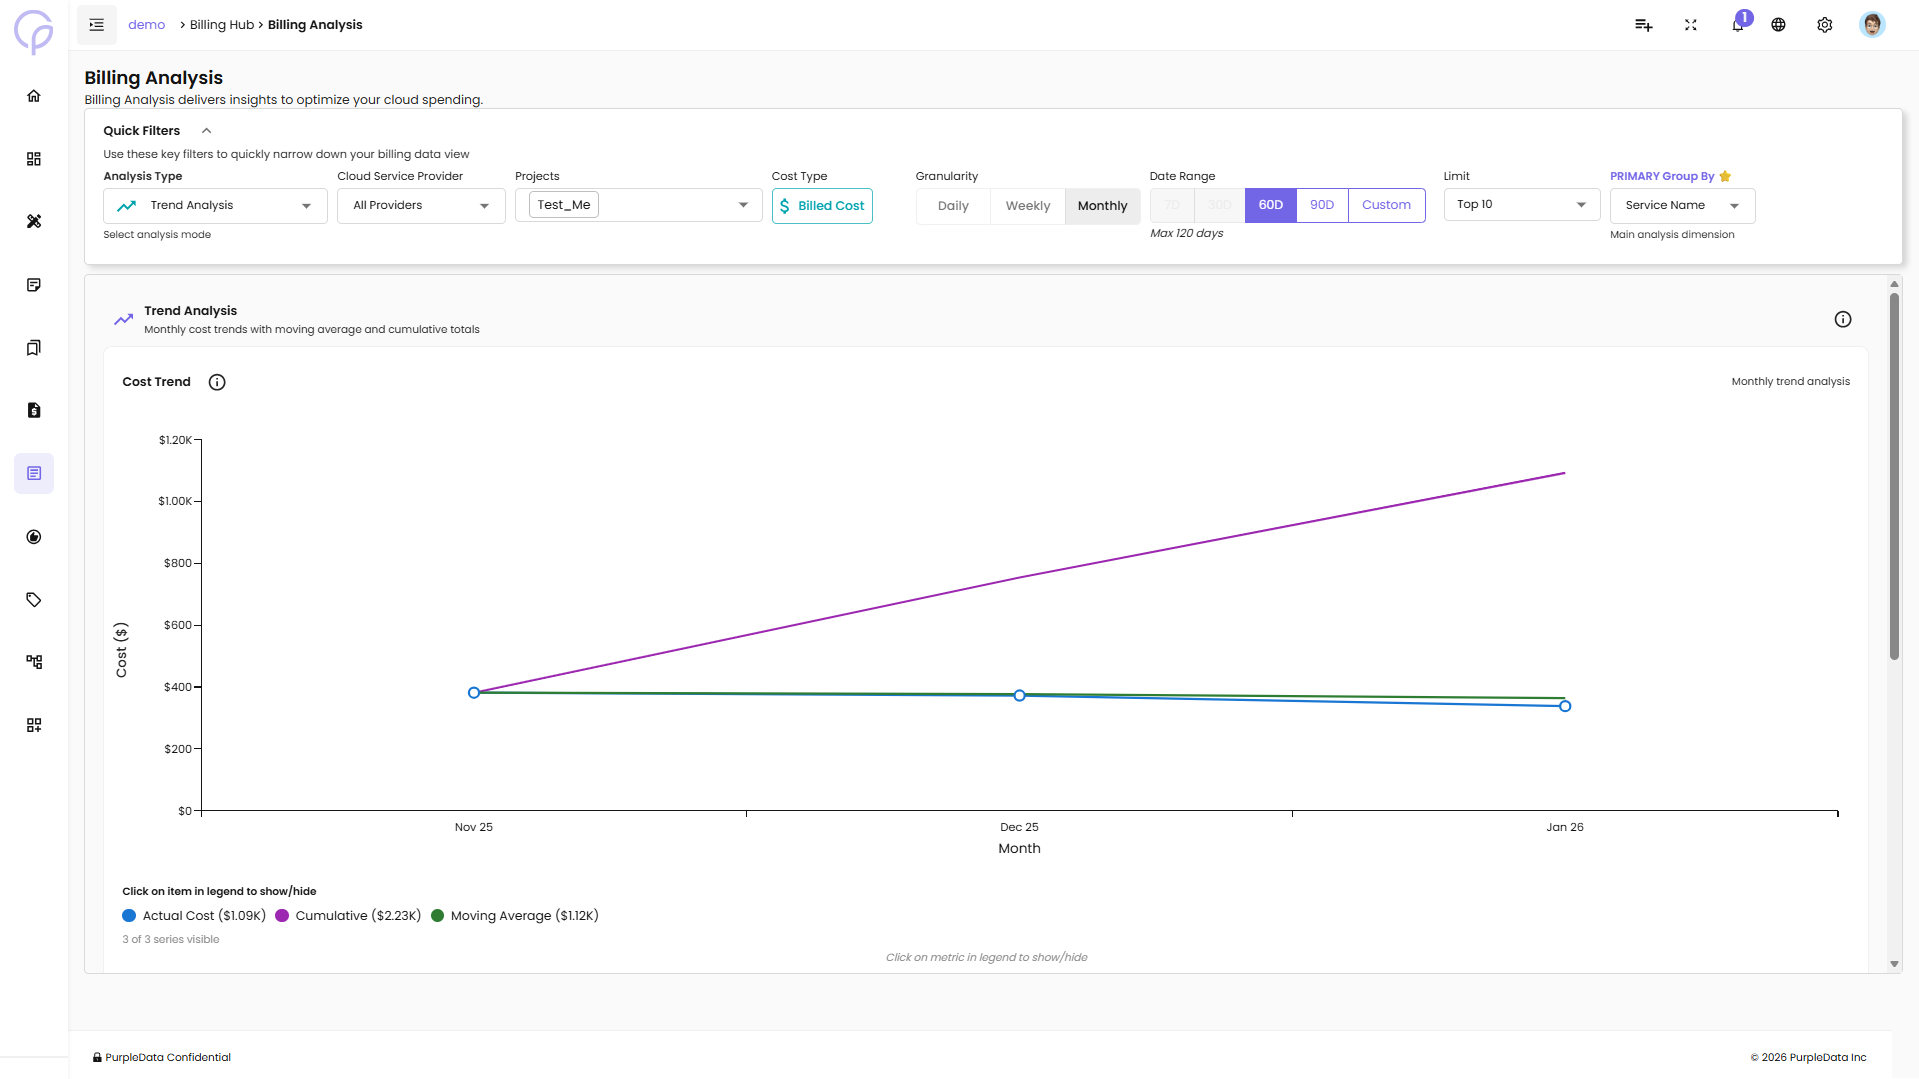Click the globe language icon
Screen dimensions: 1919x1079
1778,25
